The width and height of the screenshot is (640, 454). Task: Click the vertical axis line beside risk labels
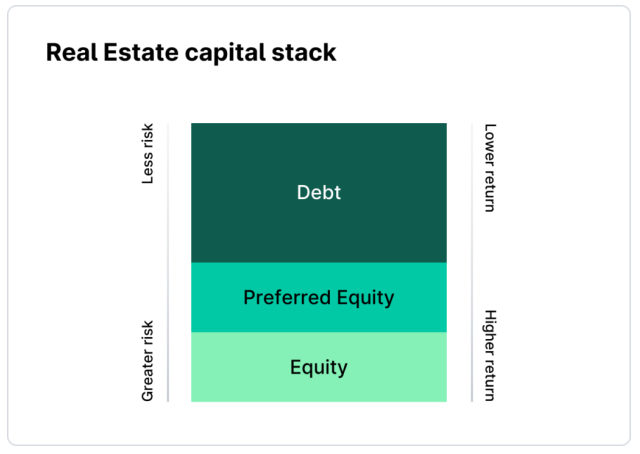coord(168,262)
